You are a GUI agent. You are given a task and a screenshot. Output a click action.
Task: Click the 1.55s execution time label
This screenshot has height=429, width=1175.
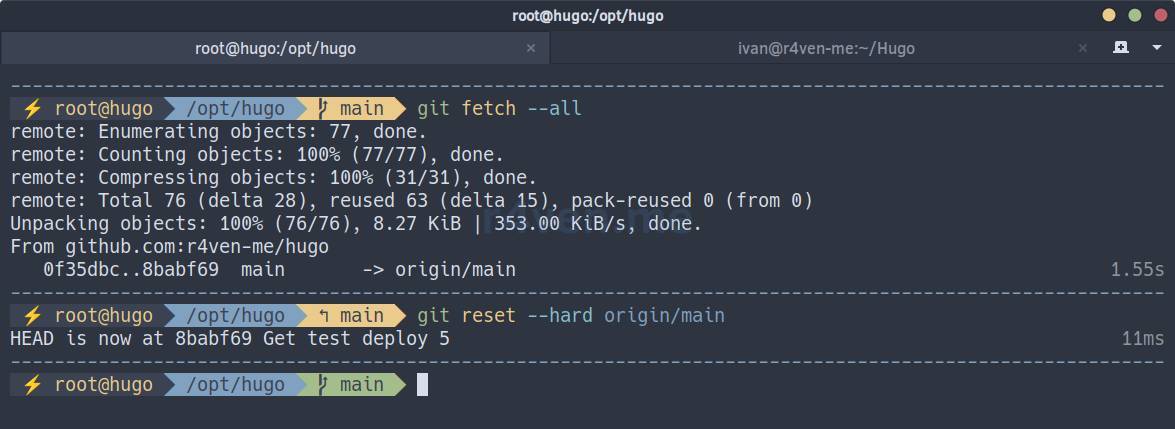click(x=1137, y=270)
